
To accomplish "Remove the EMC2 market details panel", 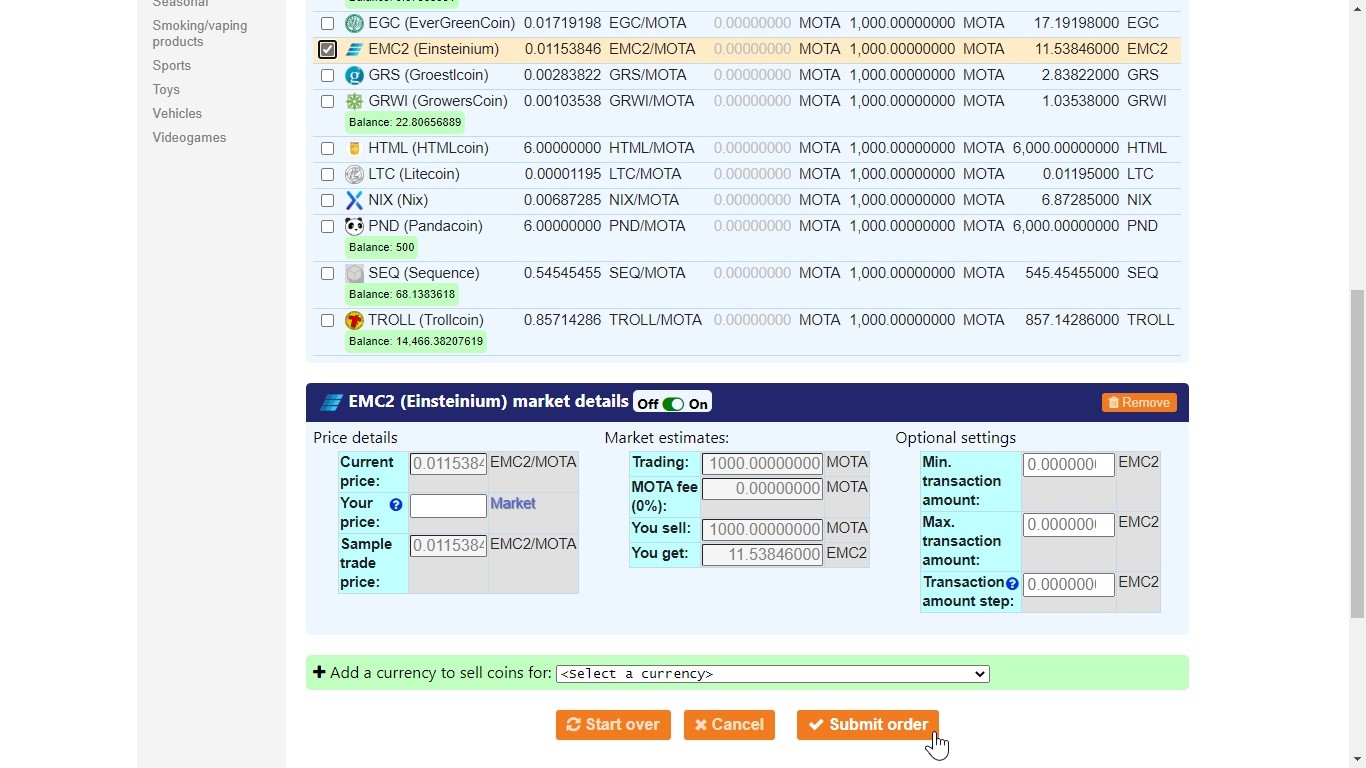I will [1139, 402].
